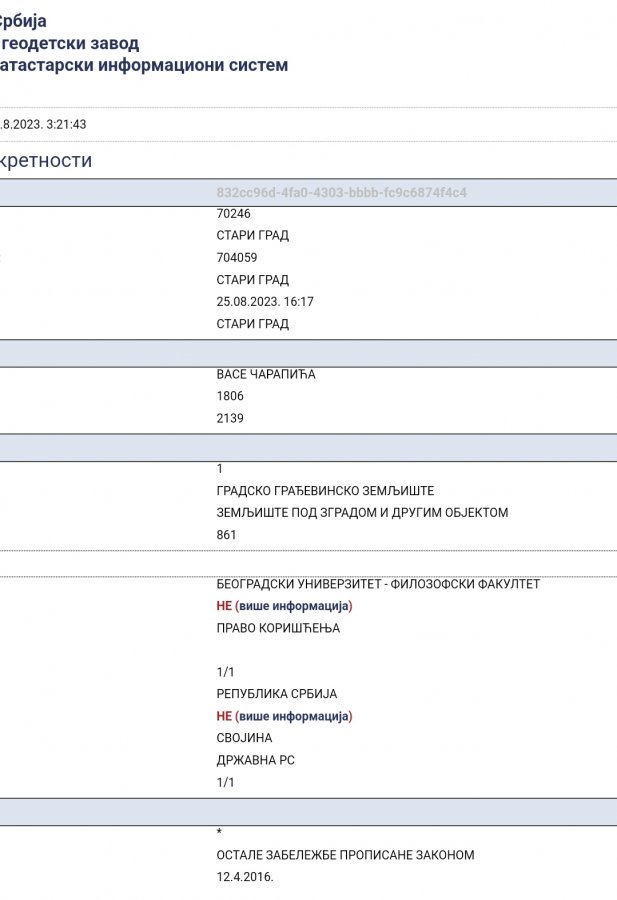Select the number 704059

pyautogui.click(x=237, y=257)
